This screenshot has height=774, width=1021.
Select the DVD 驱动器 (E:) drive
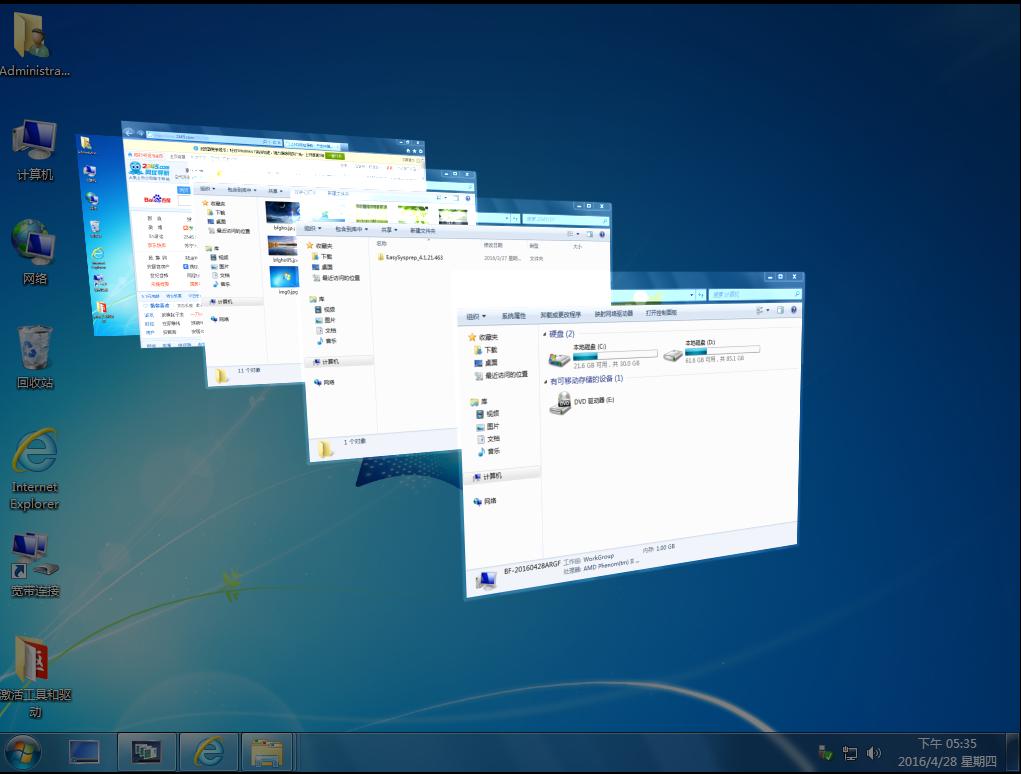tap(581, 402)
